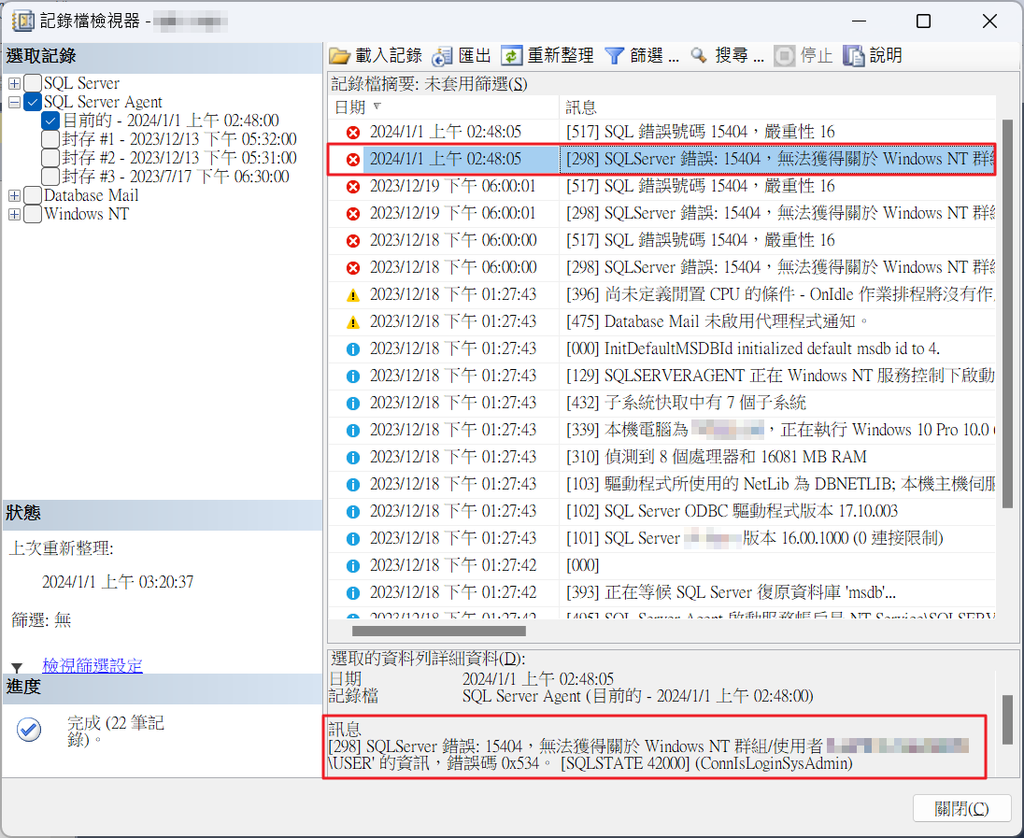Expand the Database Mail tree node
1024x838 pixels.
coord(14,195)
